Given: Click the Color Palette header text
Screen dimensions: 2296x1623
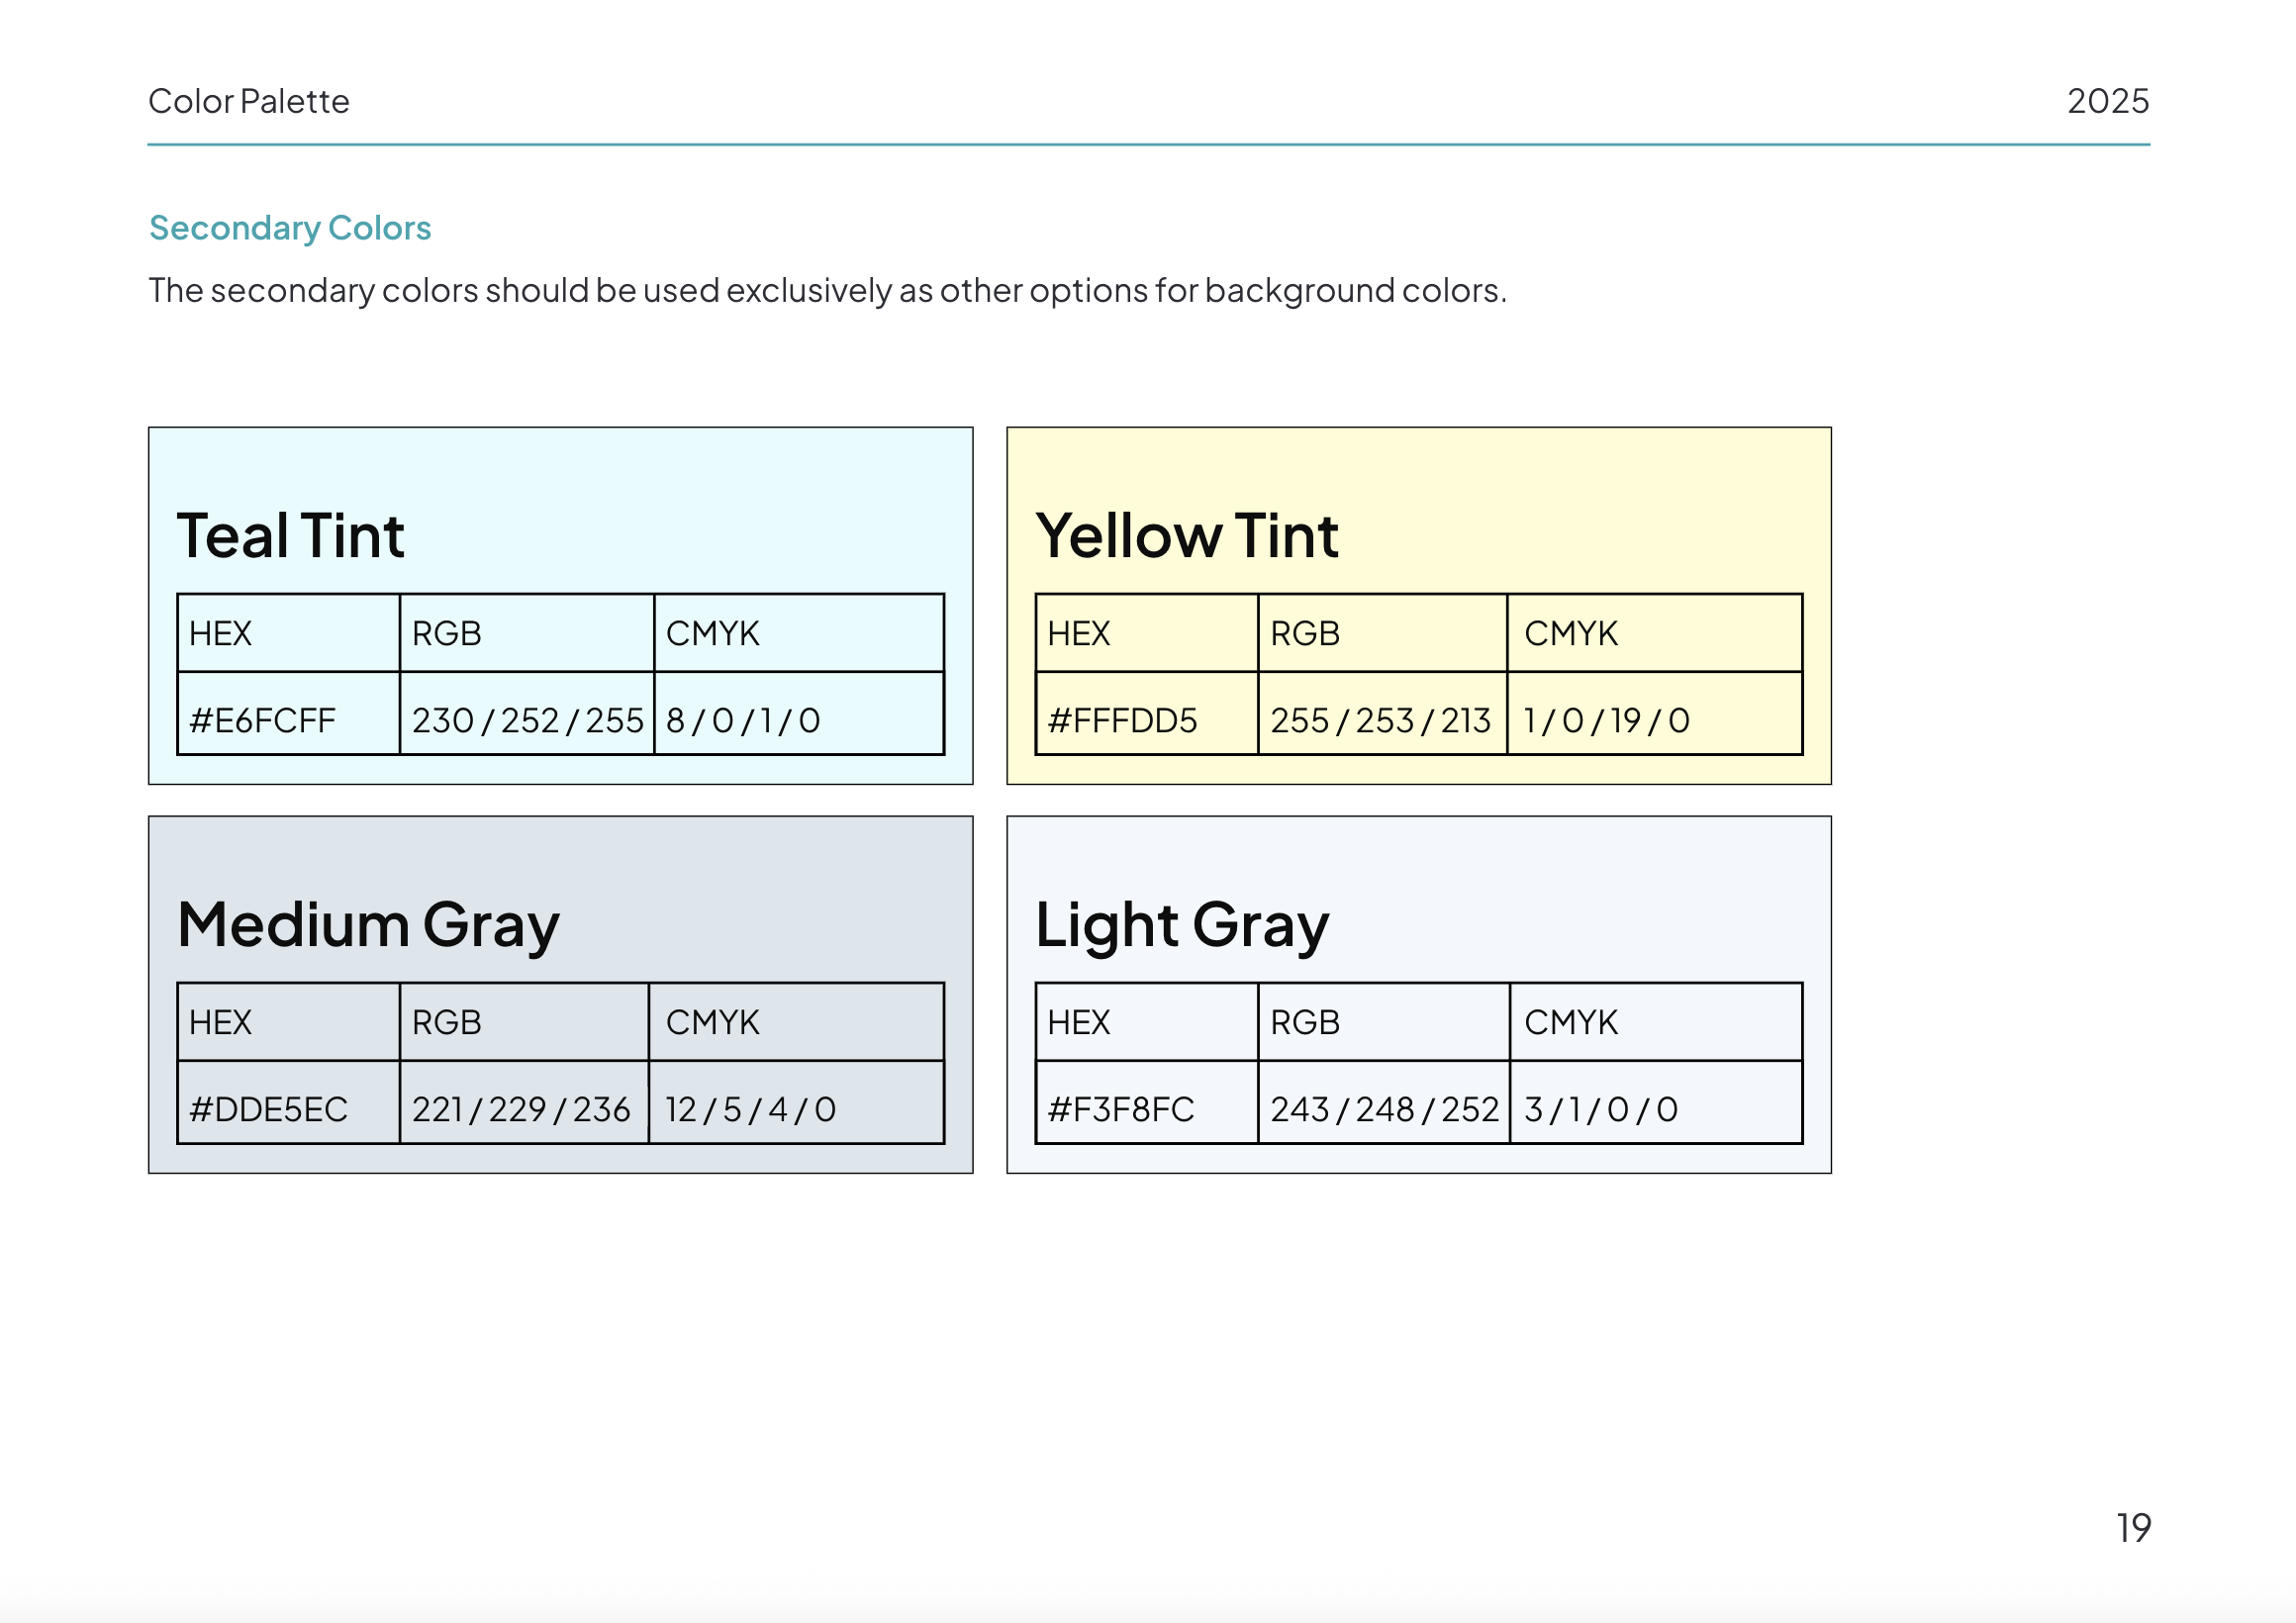Looking at the screenshot, I should coord(249,101).
